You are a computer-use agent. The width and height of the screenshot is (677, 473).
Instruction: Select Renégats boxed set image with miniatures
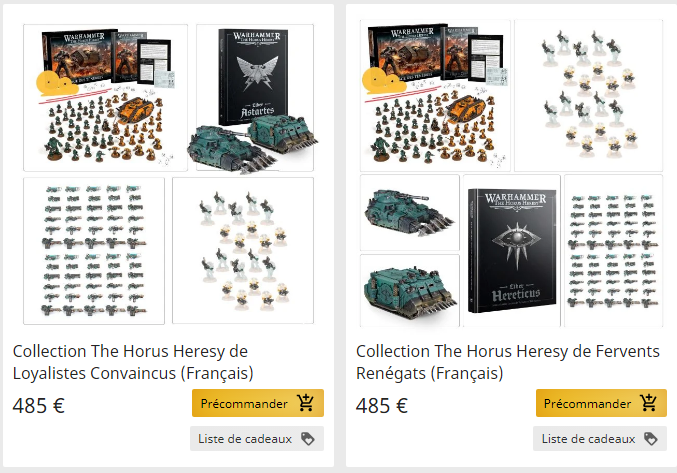pyautogui.click(x=435, y=96)
